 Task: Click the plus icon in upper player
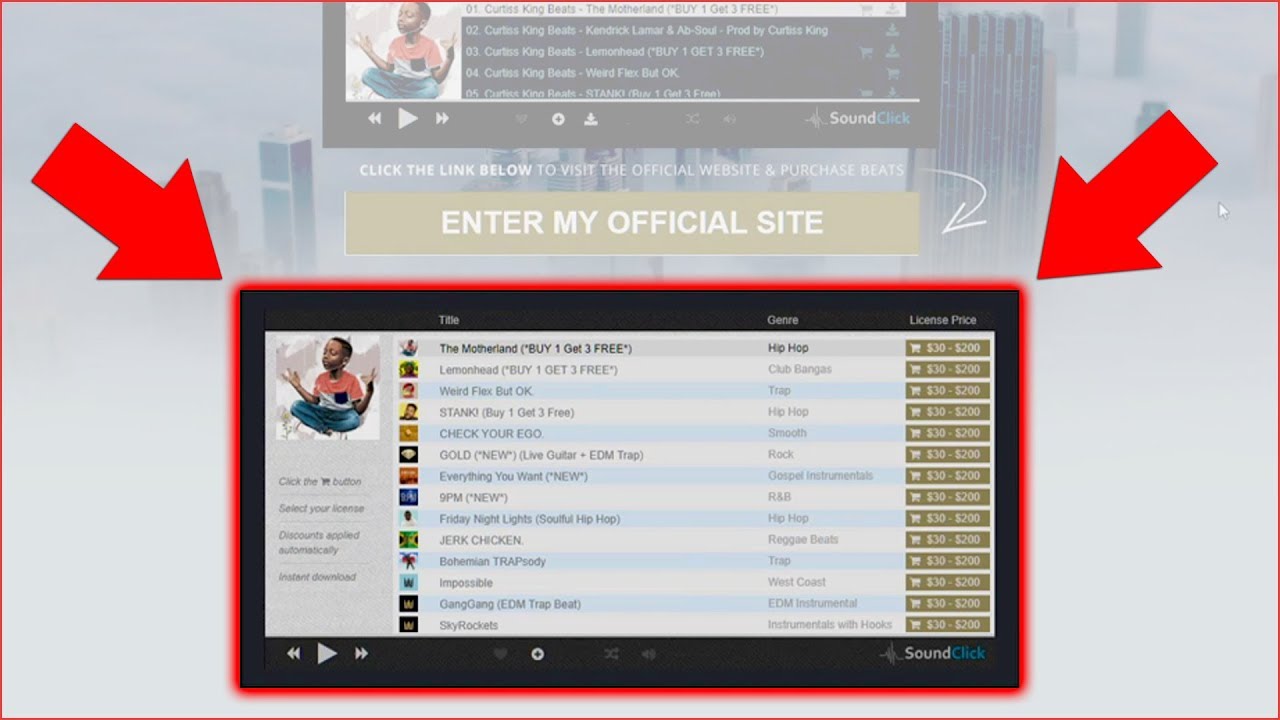coord(558,119)
